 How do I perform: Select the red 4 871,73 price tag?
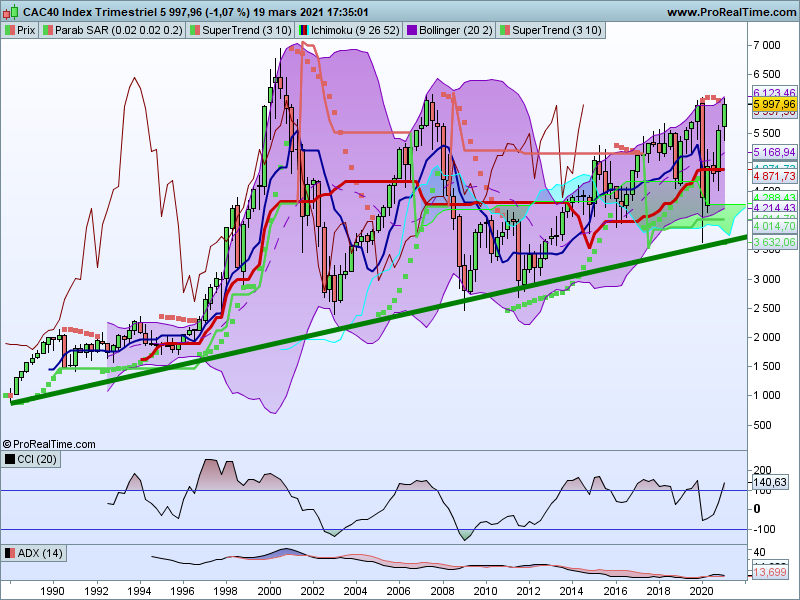tap(774, 176)
